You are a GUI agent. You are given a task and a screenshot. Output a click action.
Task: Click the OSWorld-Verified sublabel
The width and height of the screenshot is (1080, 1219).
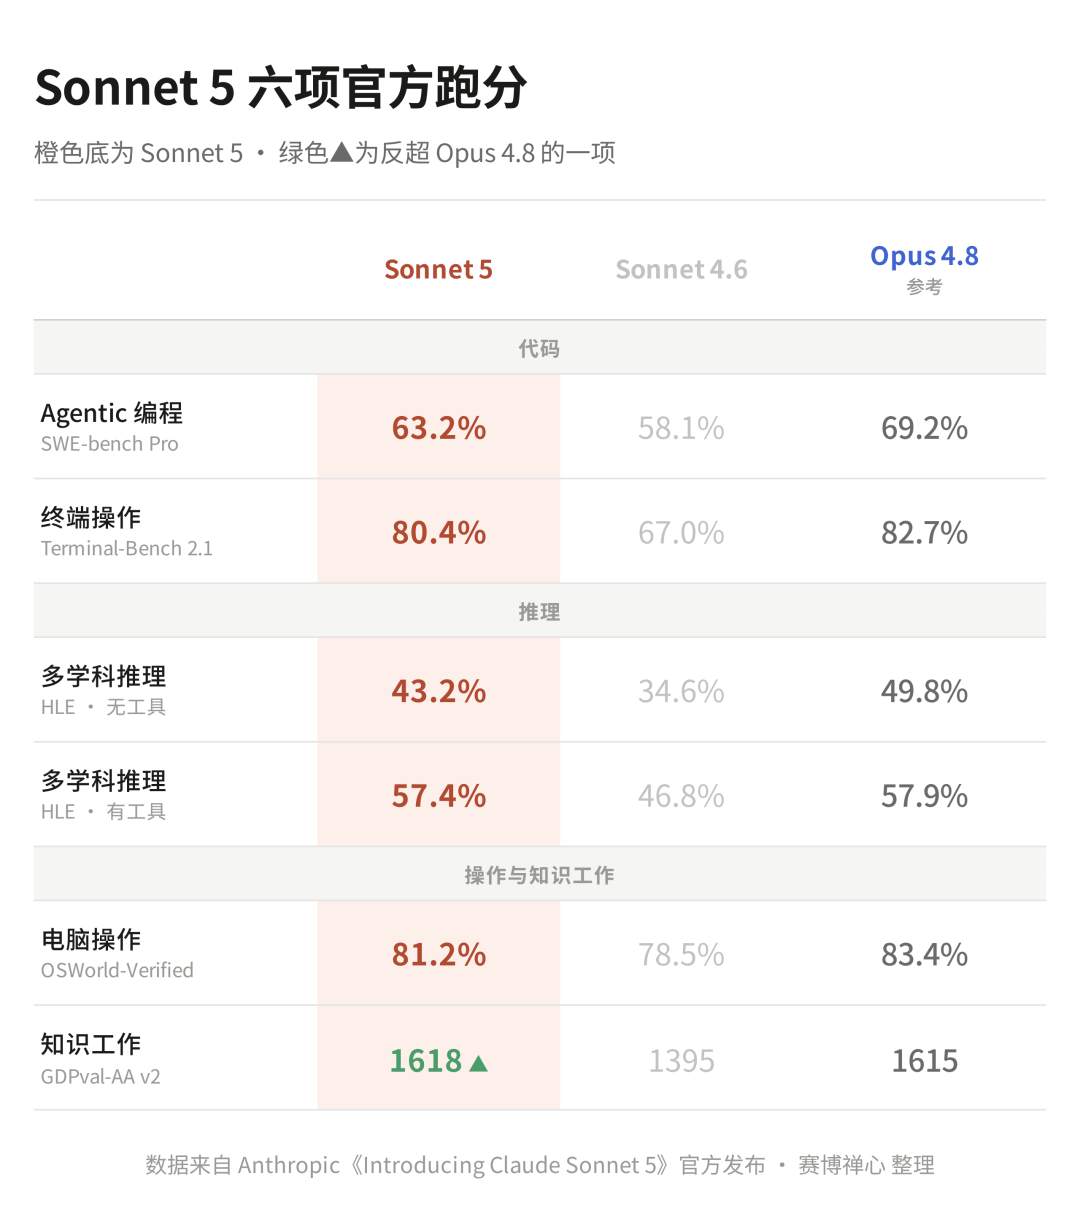point(117,970)
